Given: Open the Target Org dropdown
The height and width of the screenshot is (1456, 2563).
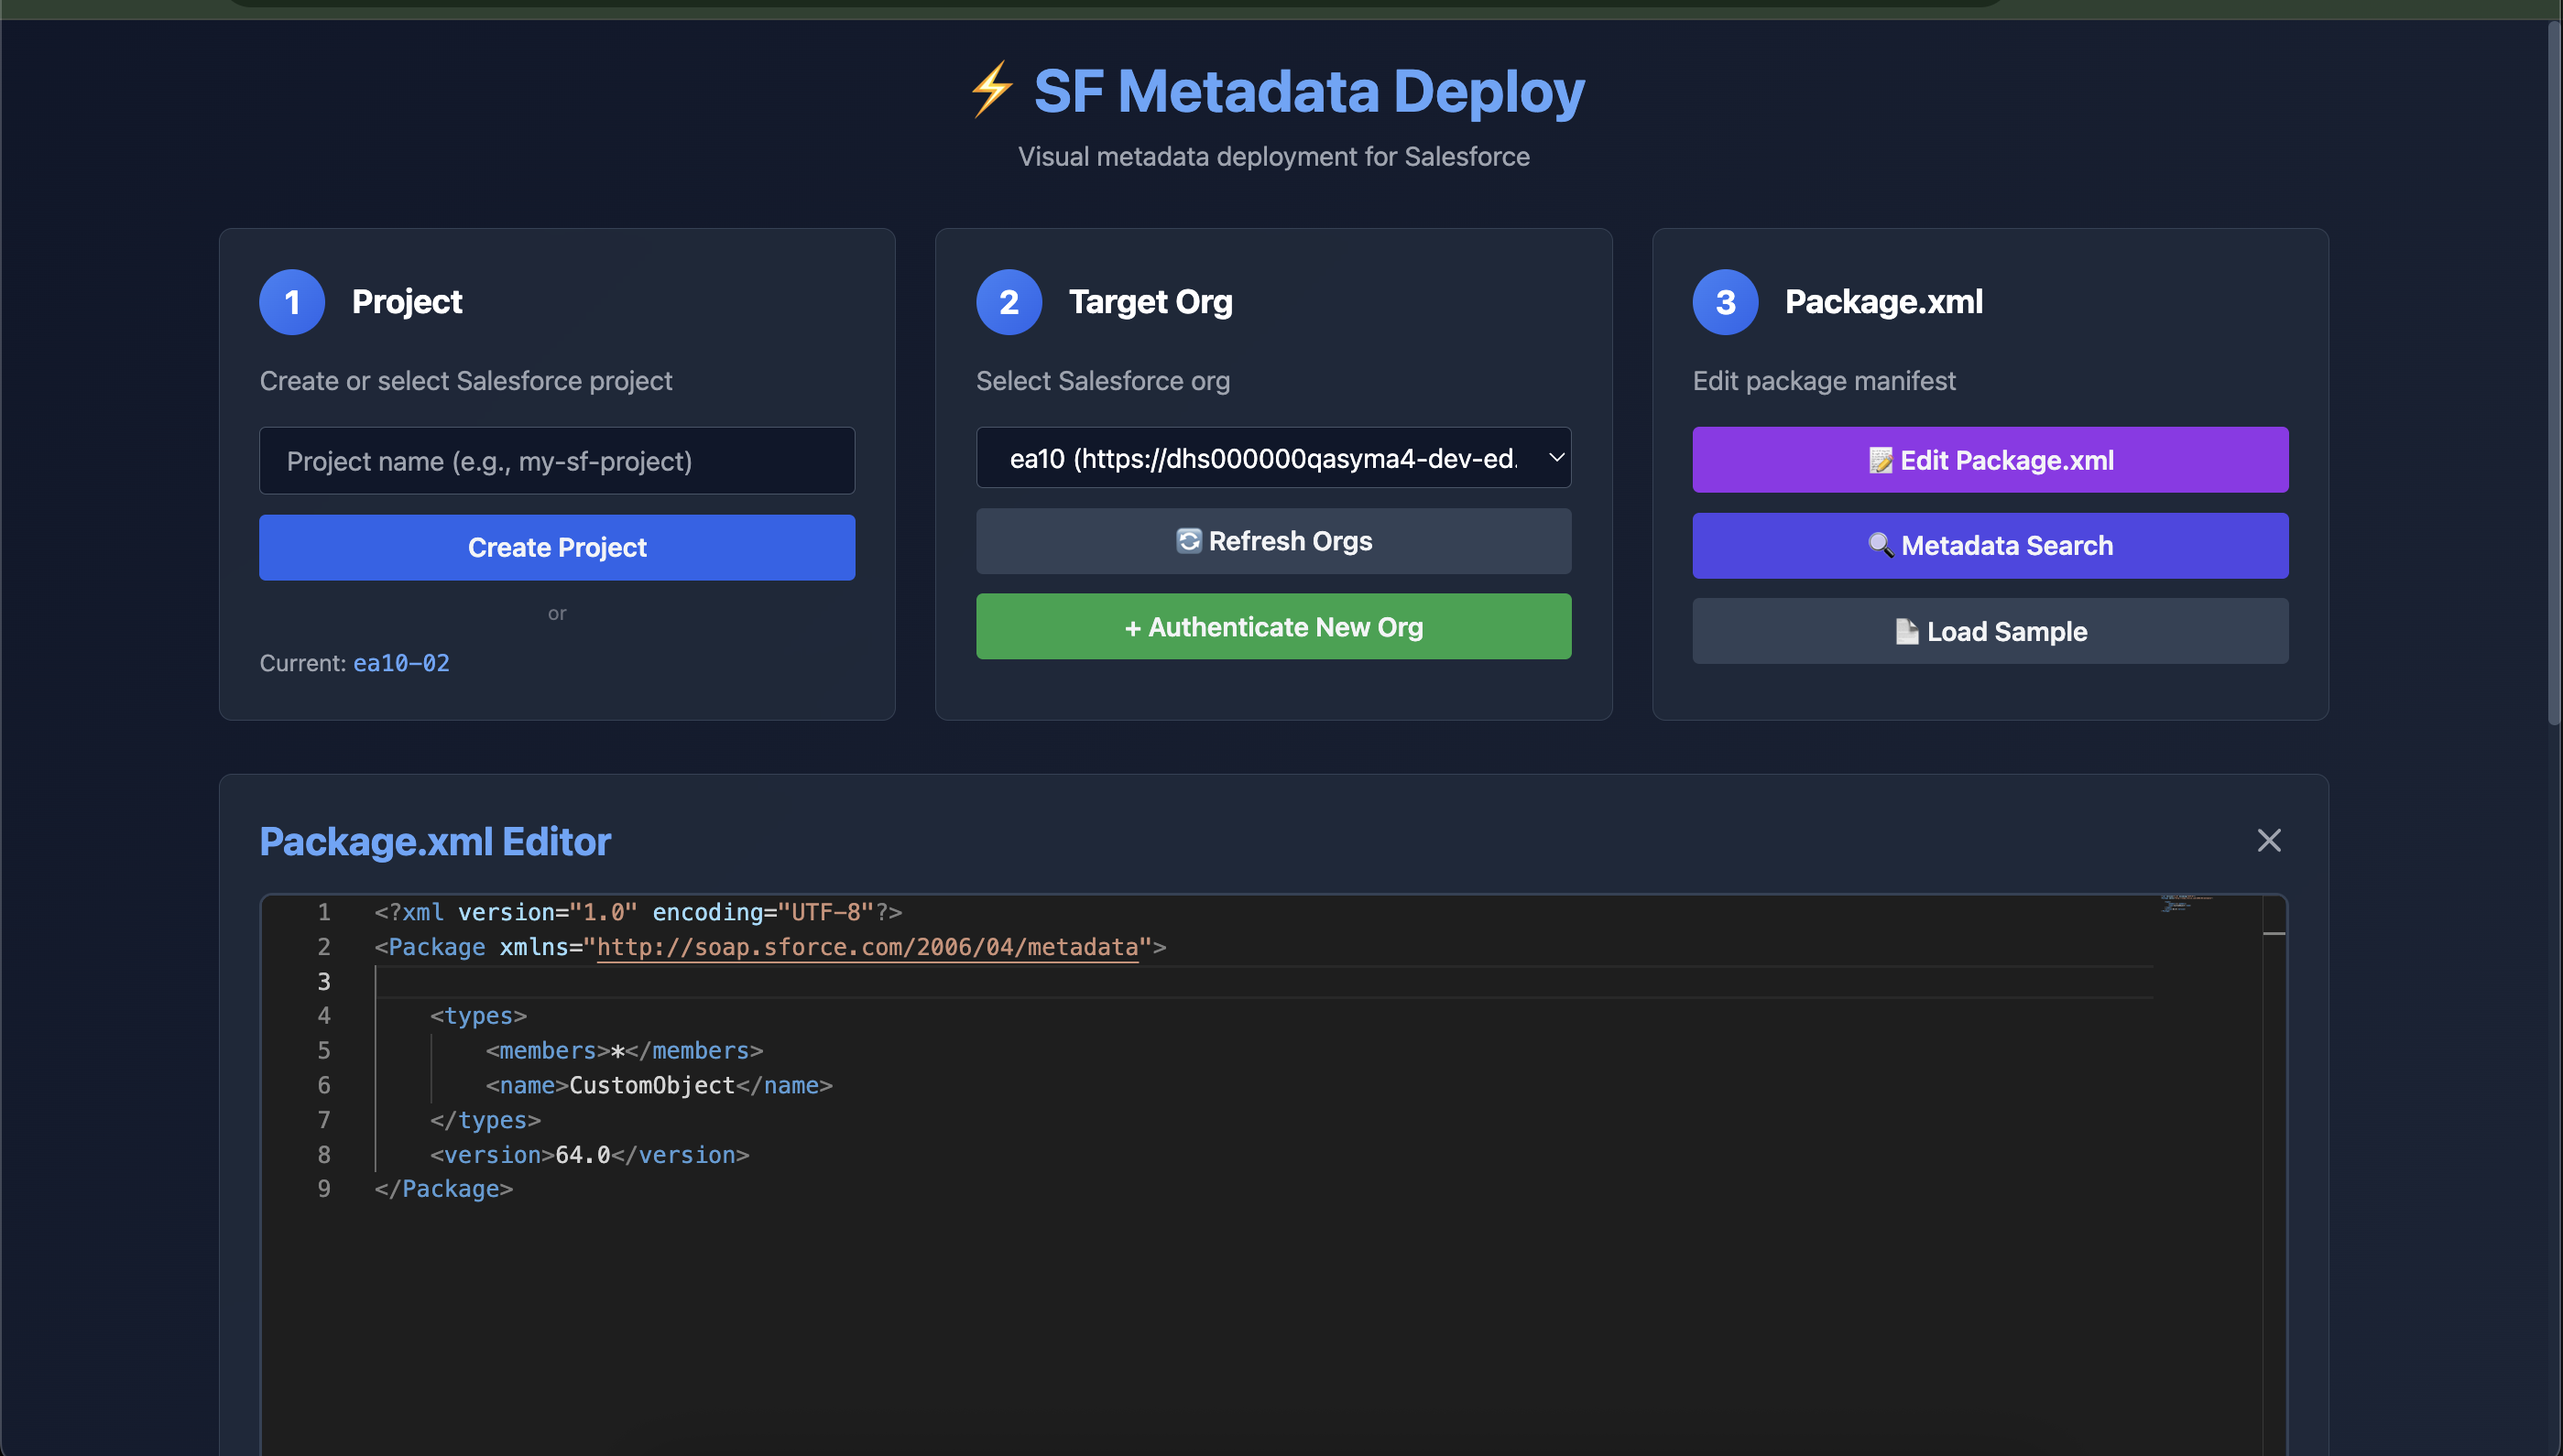Looking at the screenshot, I should [x=1262, y=458].
